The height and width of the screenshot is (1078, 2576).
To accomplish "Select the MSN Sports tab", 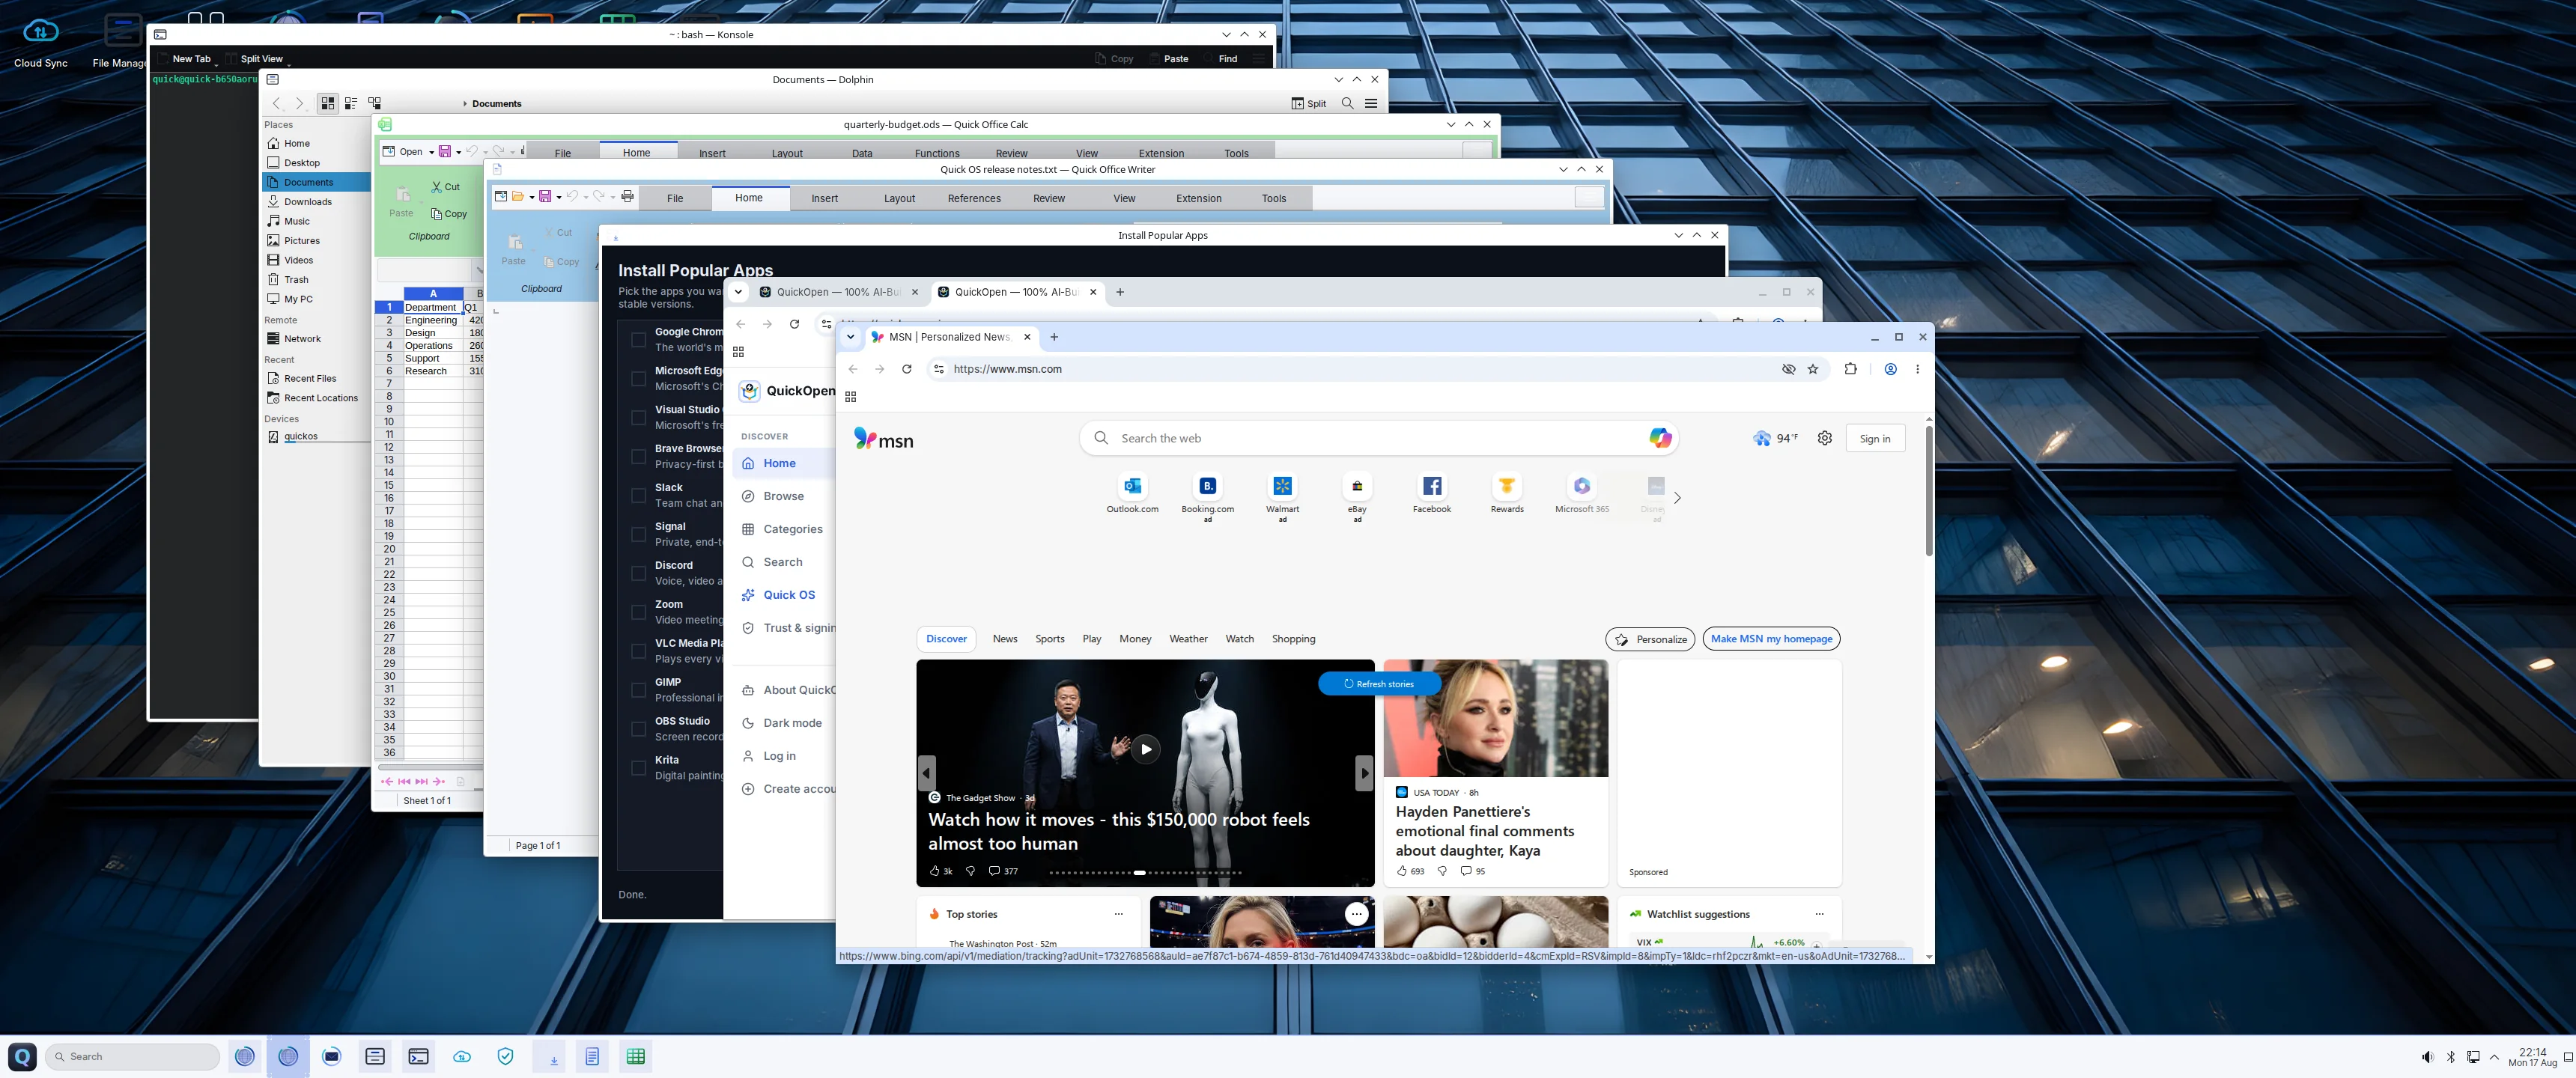I will pos(1049,639).
